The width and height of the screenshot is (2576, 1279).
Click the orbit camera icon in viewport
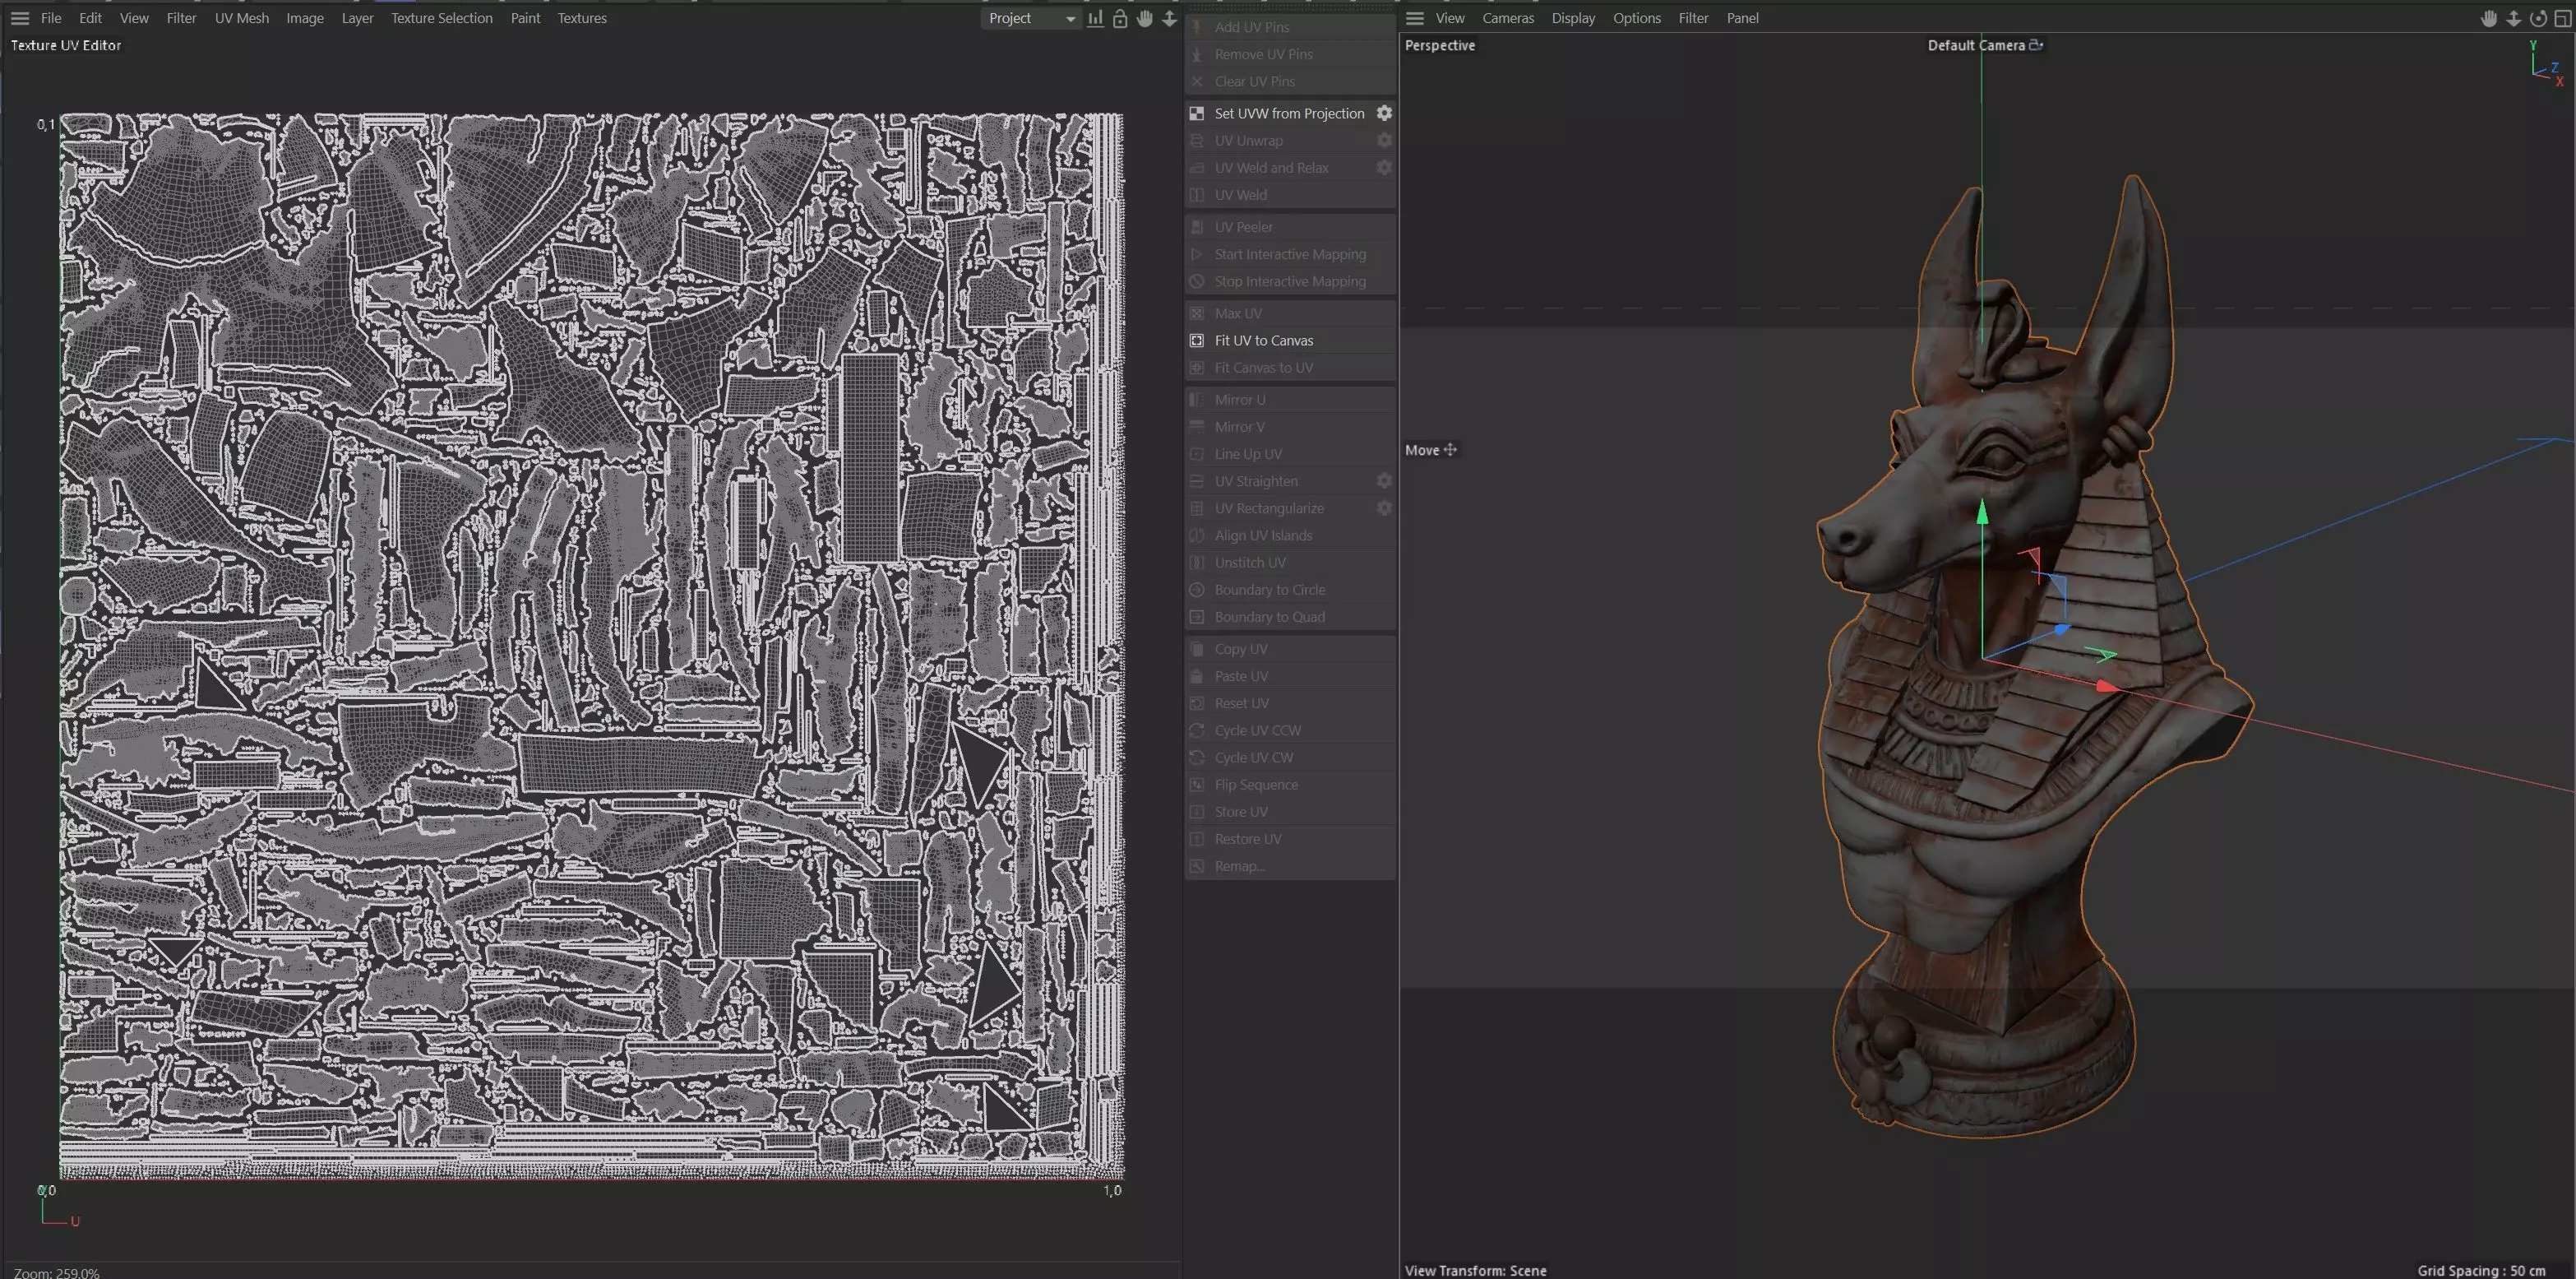coord(2537,19)
